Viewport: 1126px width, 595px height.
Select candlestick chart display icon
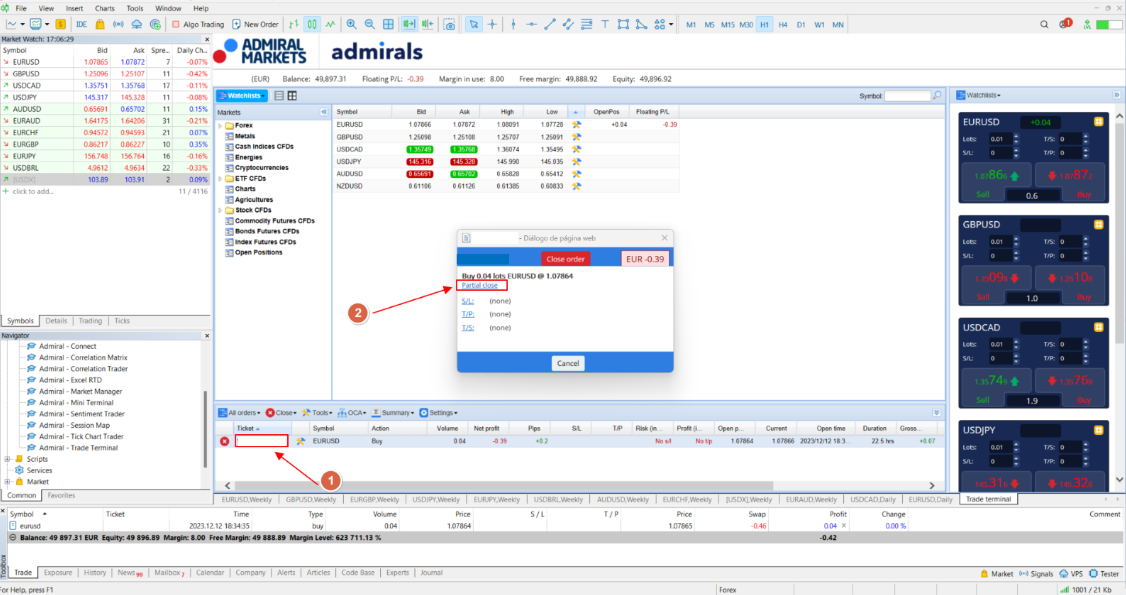coord(312,24)
